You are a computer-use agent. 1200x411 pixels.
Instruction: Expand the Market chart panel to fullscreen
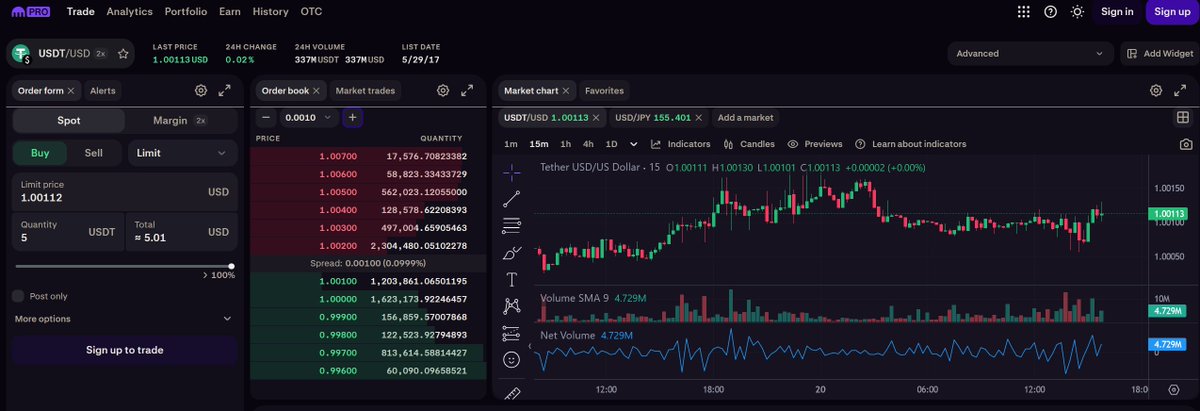pos(1180,90)
